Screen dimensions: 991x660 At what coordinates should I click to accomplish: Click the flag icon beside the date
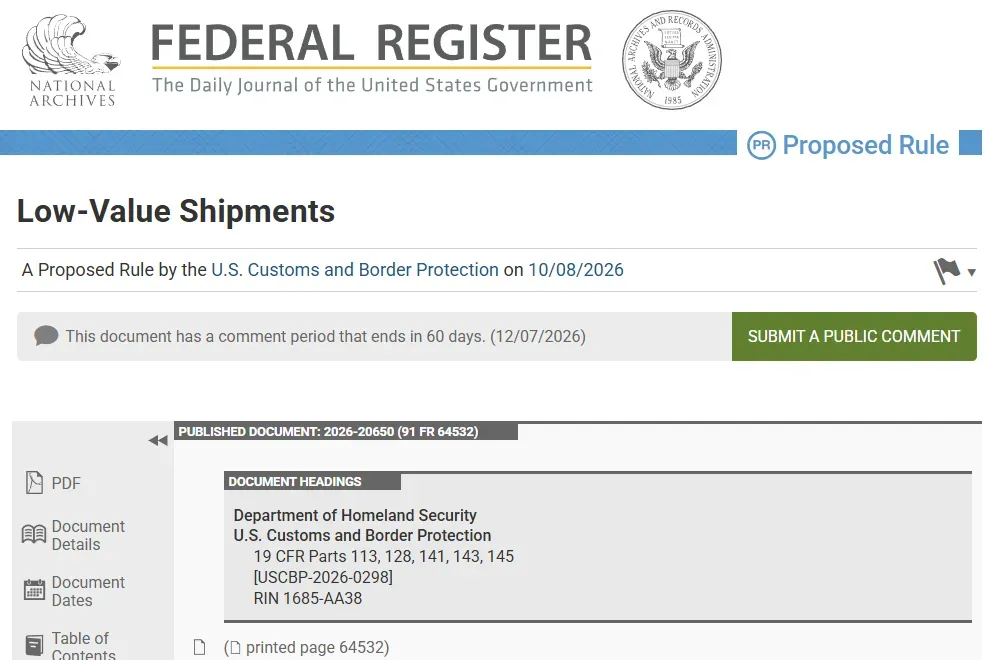[946, 271]
